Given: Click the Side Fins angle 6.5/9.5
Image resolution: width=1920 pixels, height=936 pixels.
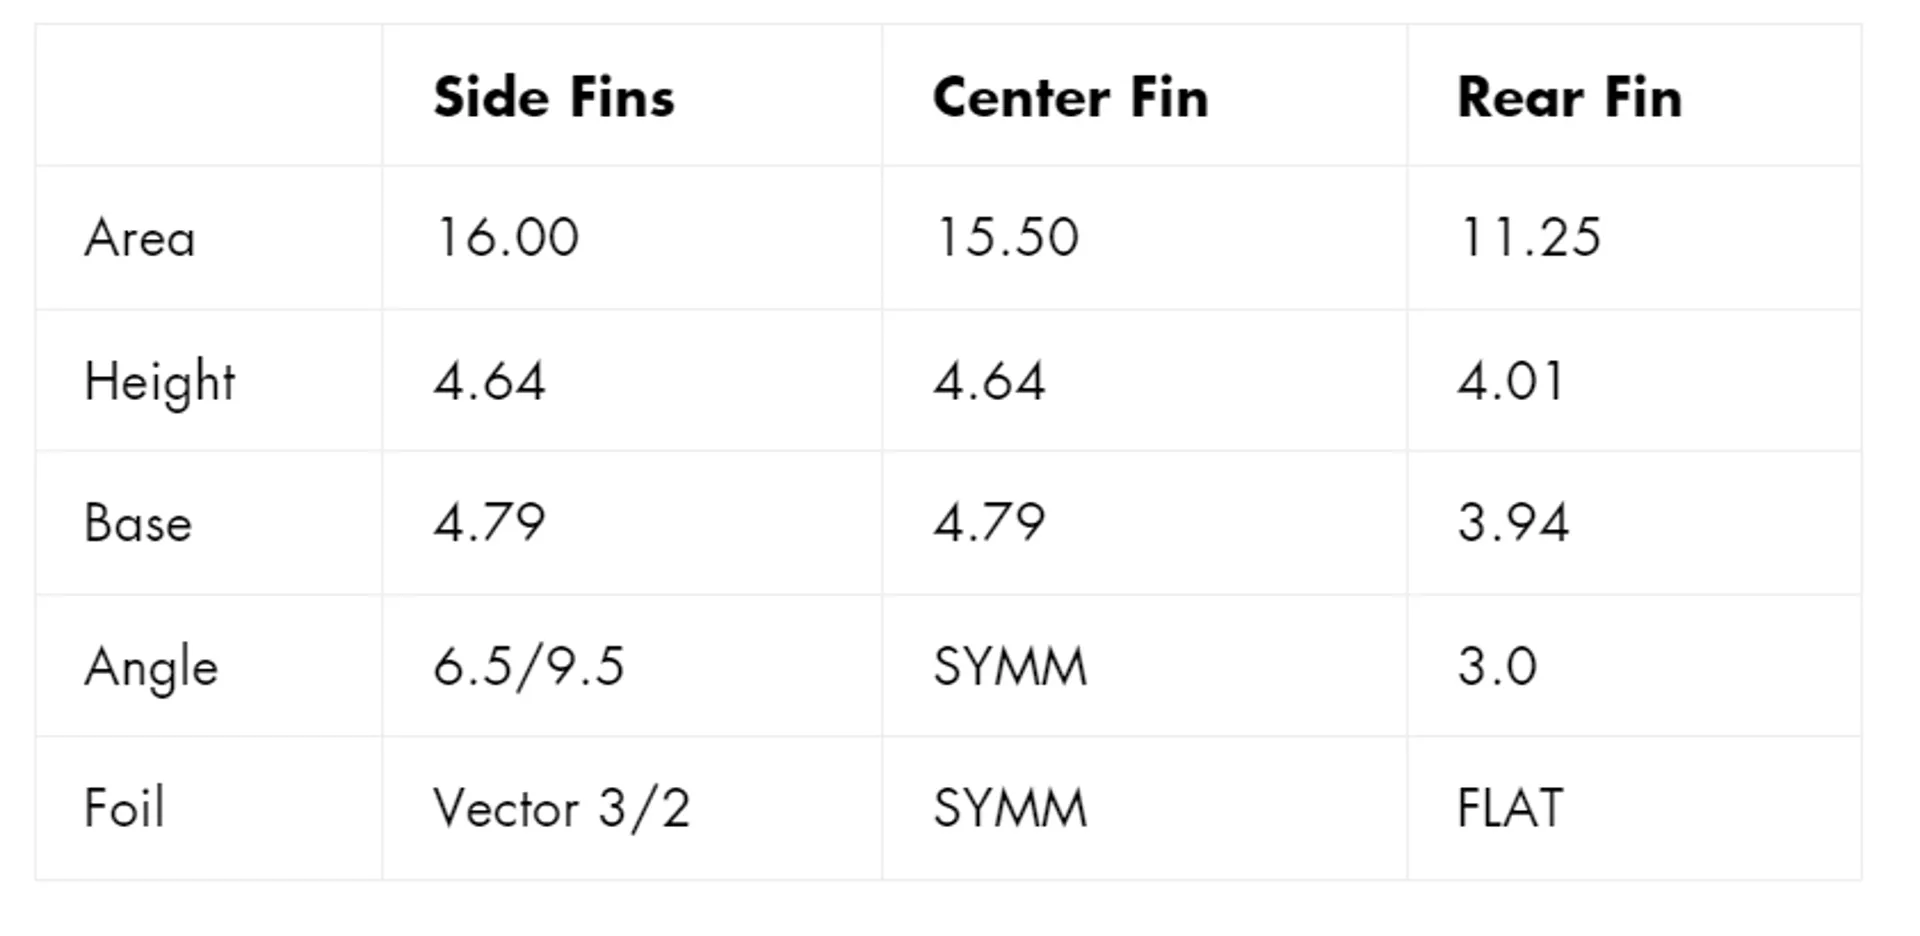Looking at the screenshot, I should [x=529, y=667].
